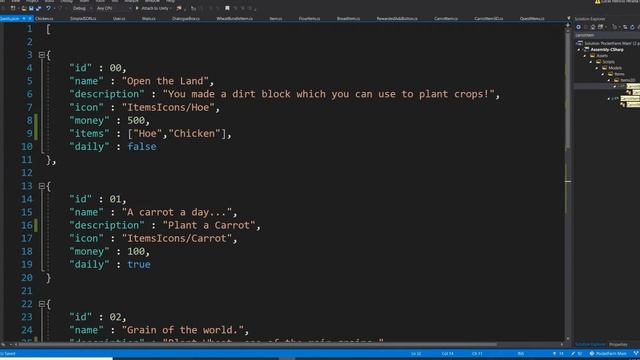Collapse the Models folder in Solution Explorer
The width and height of the screenshot is (640, 360).
597,68
